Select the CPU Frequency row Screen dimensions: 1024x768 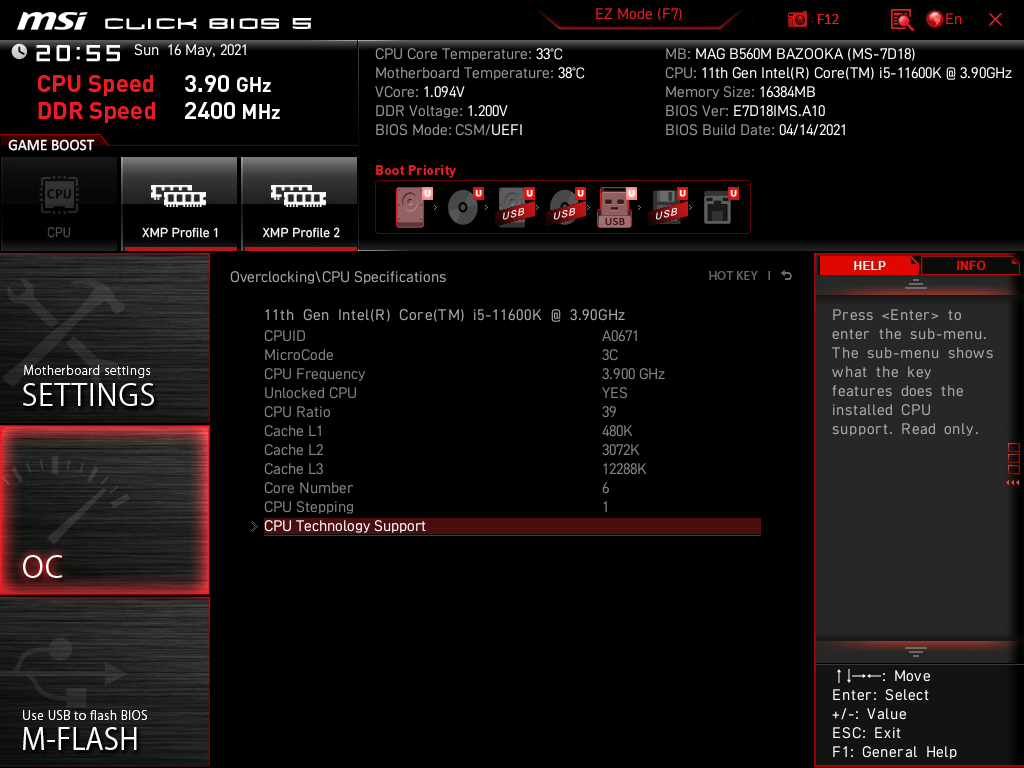click(512, 374)
